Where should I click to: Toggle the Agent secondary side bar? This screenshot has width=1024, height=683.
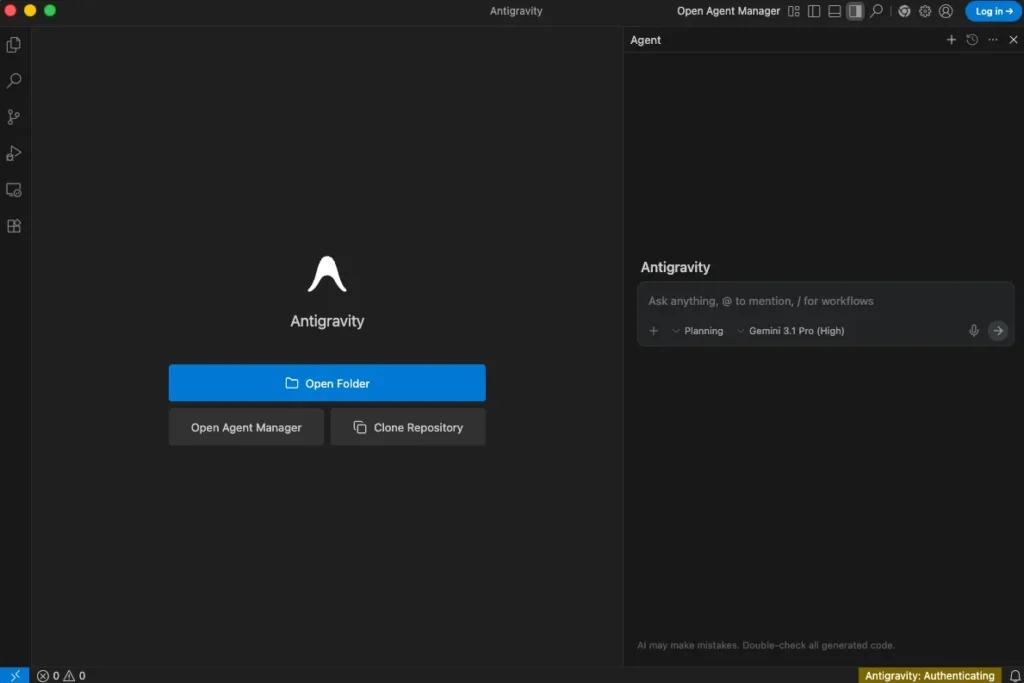pos(855,12)
